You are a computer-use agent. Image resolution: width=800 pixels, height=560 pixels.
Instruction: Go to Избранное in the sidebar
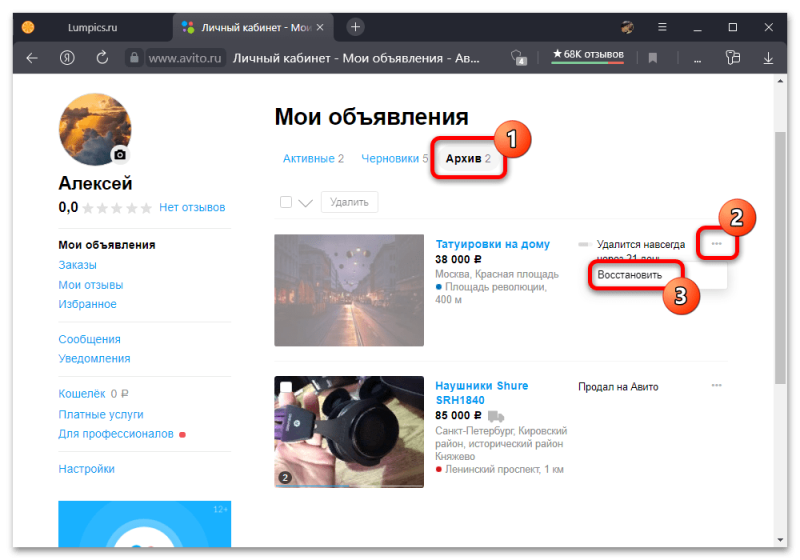[87, 304]
